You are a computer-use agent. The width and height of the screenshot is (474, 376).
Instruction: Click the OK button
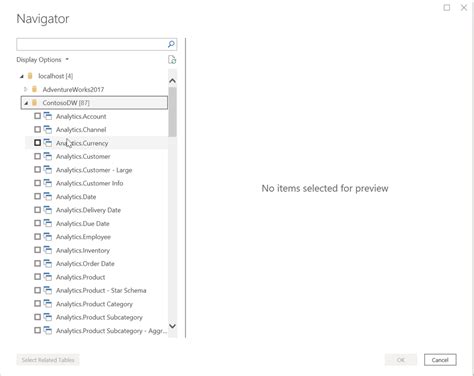click(401, 360)
